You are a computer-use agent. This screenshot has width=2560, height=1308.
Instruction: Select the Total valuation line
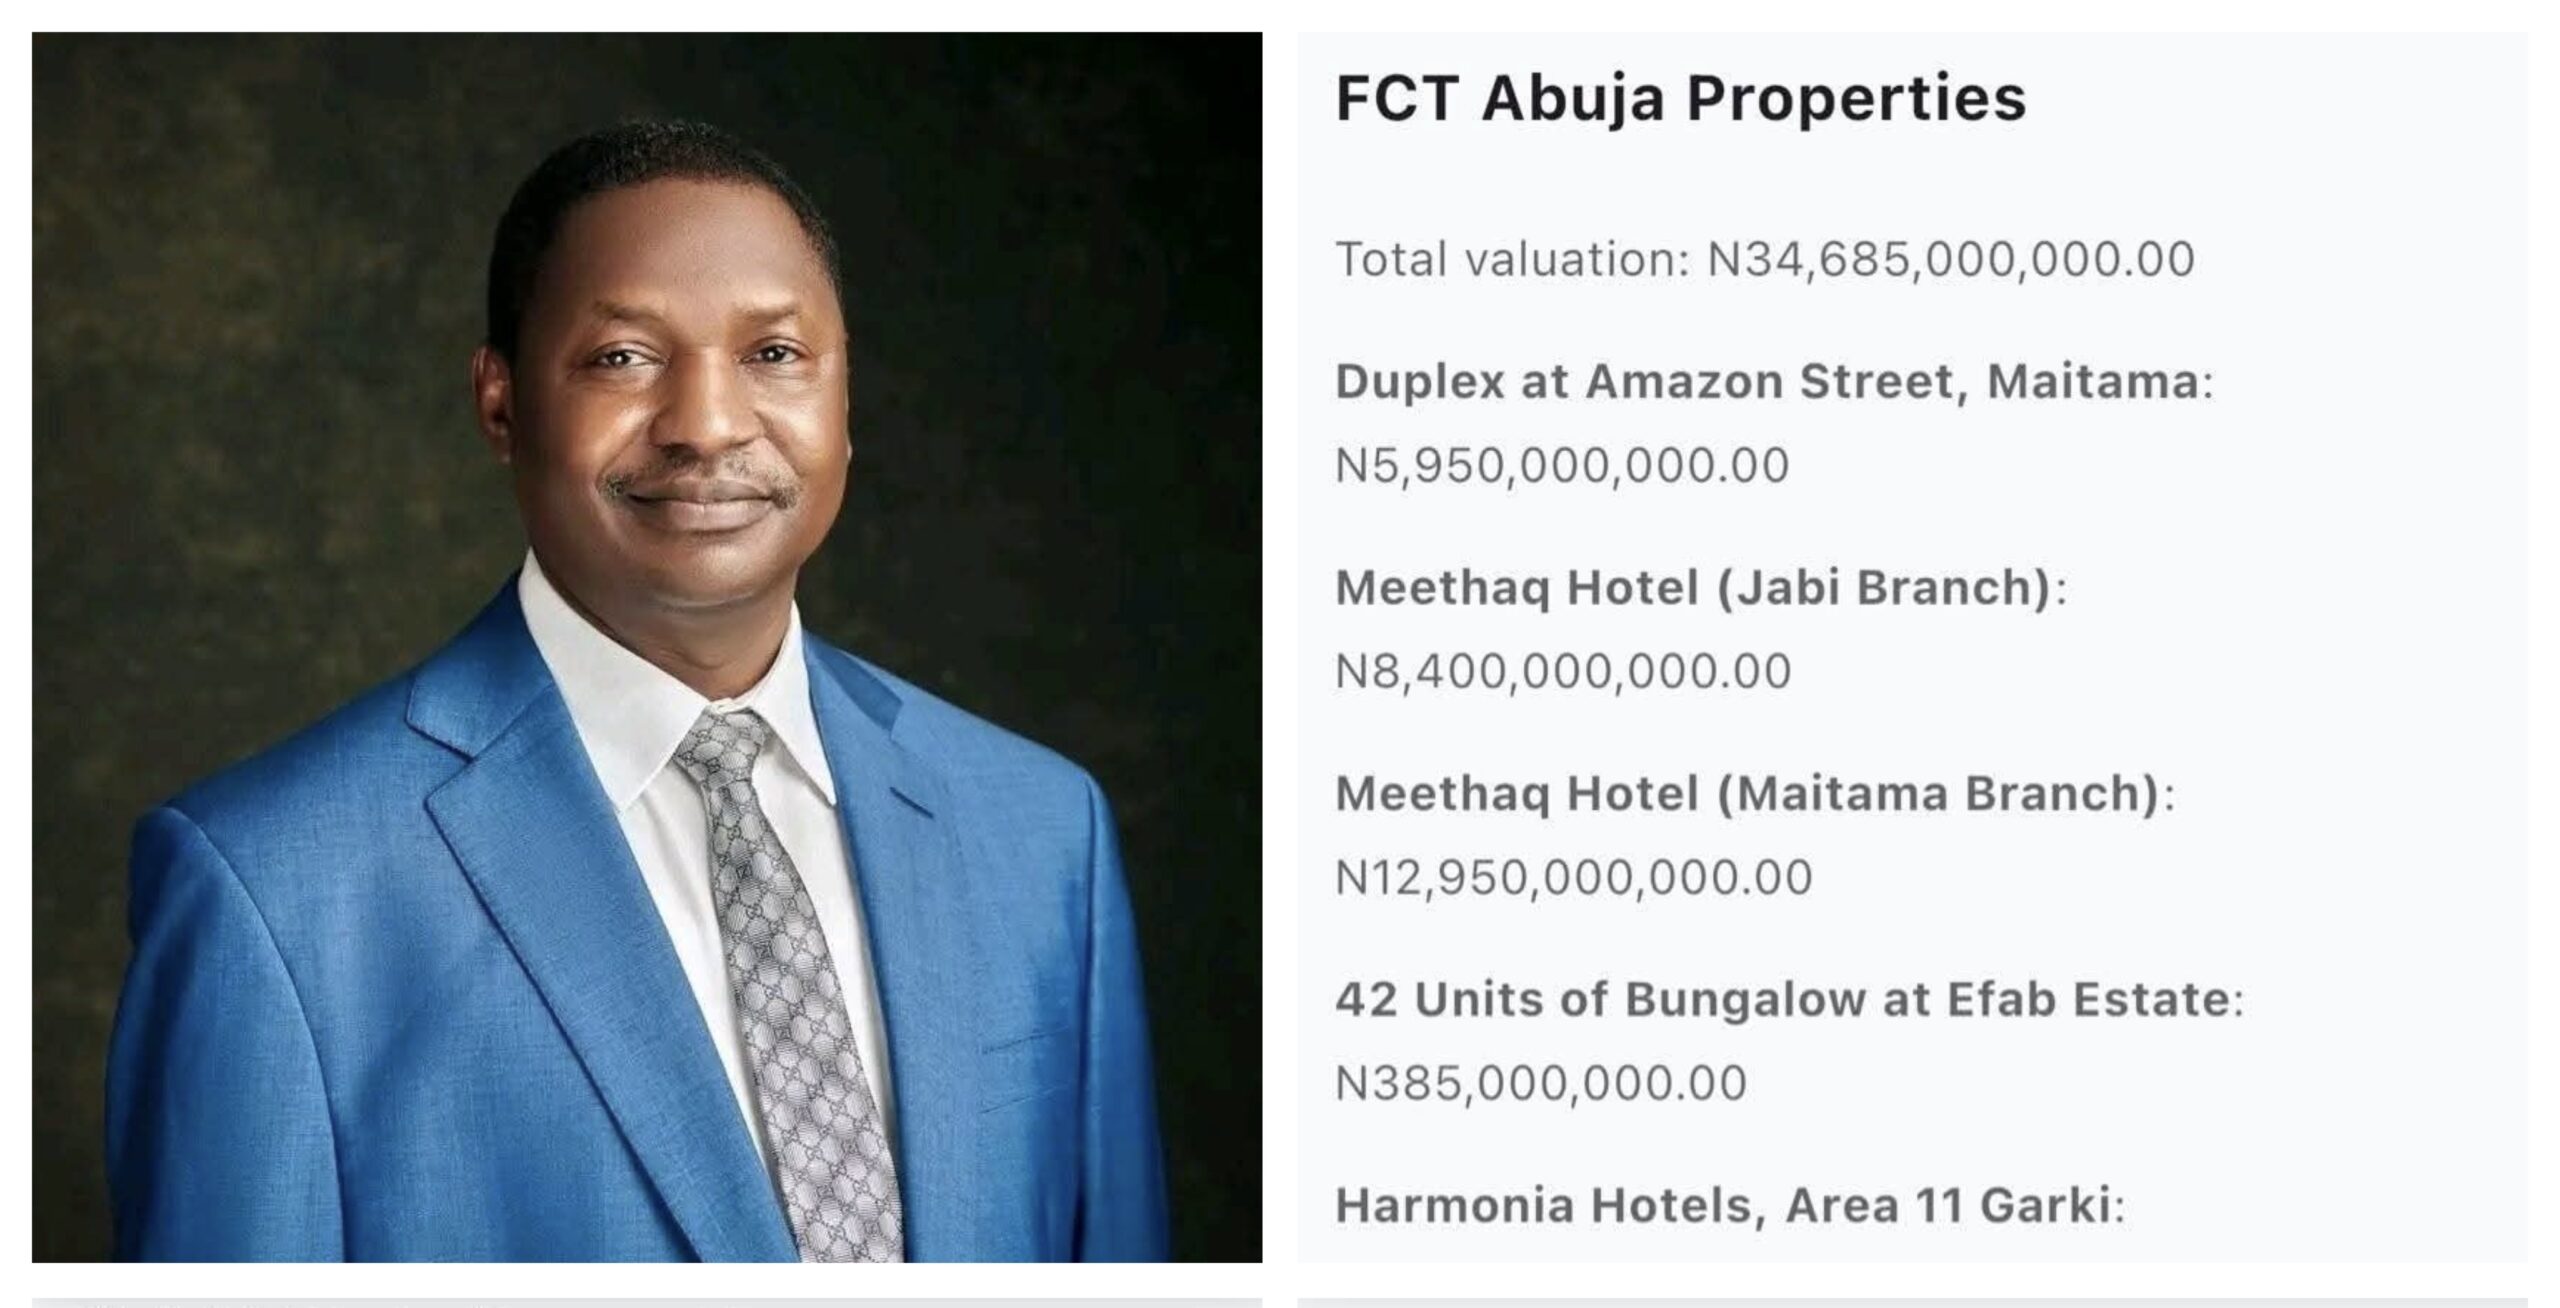(x=1765, y=260)
